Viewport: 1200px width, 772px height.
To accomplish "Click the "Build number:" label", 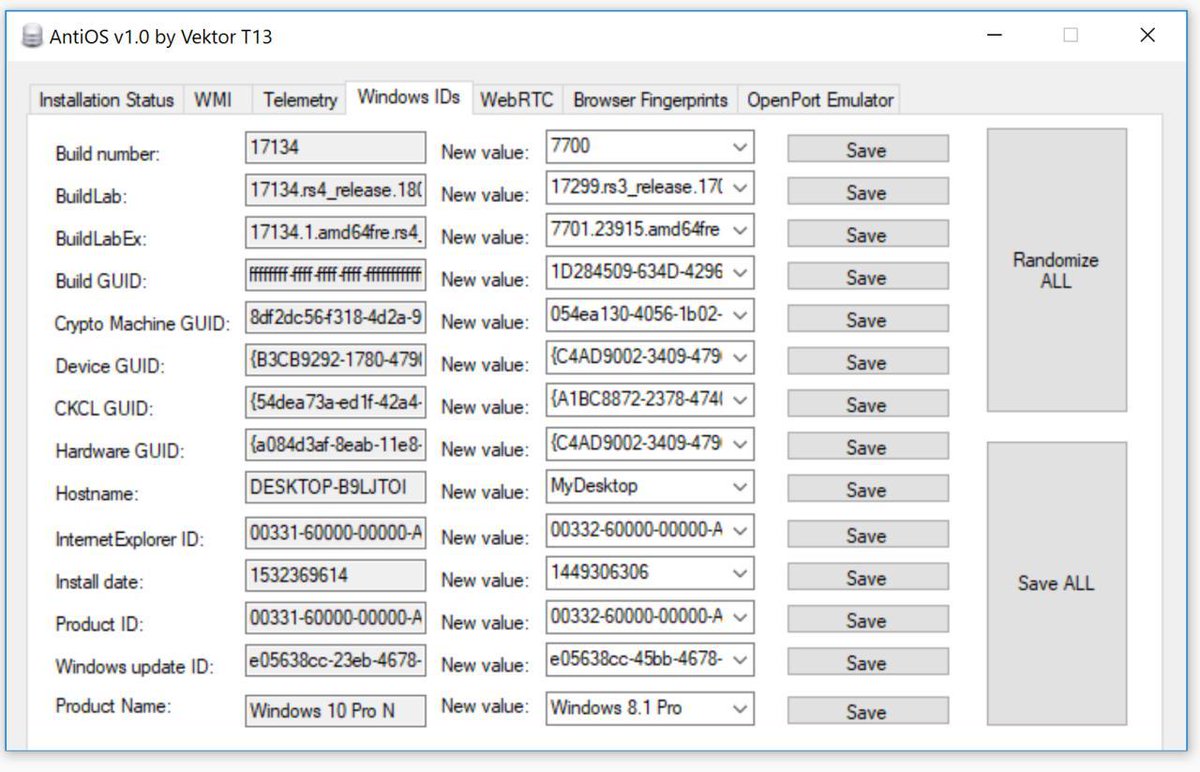I will (x=107, y=154).
